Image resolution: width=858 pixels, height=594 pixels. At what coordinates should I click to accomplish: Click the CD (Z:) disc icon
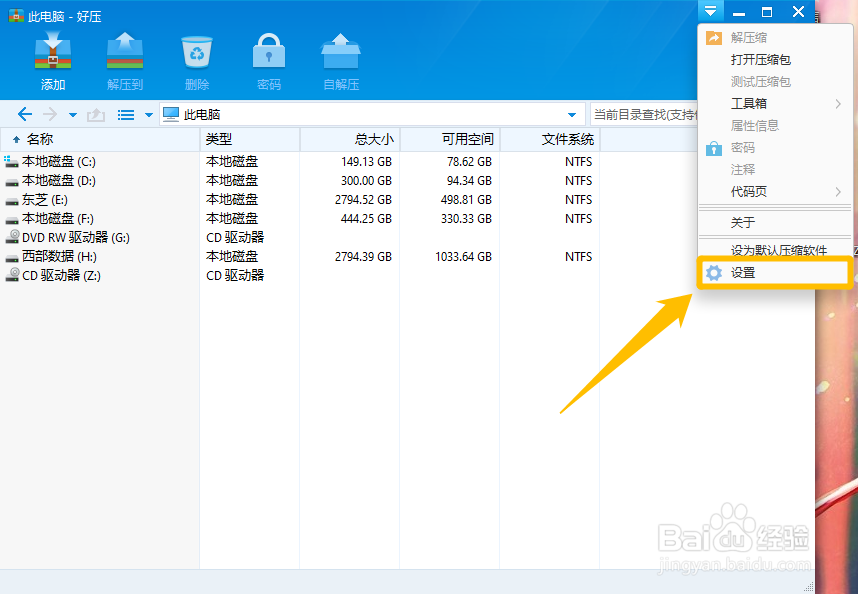point(12,275)
